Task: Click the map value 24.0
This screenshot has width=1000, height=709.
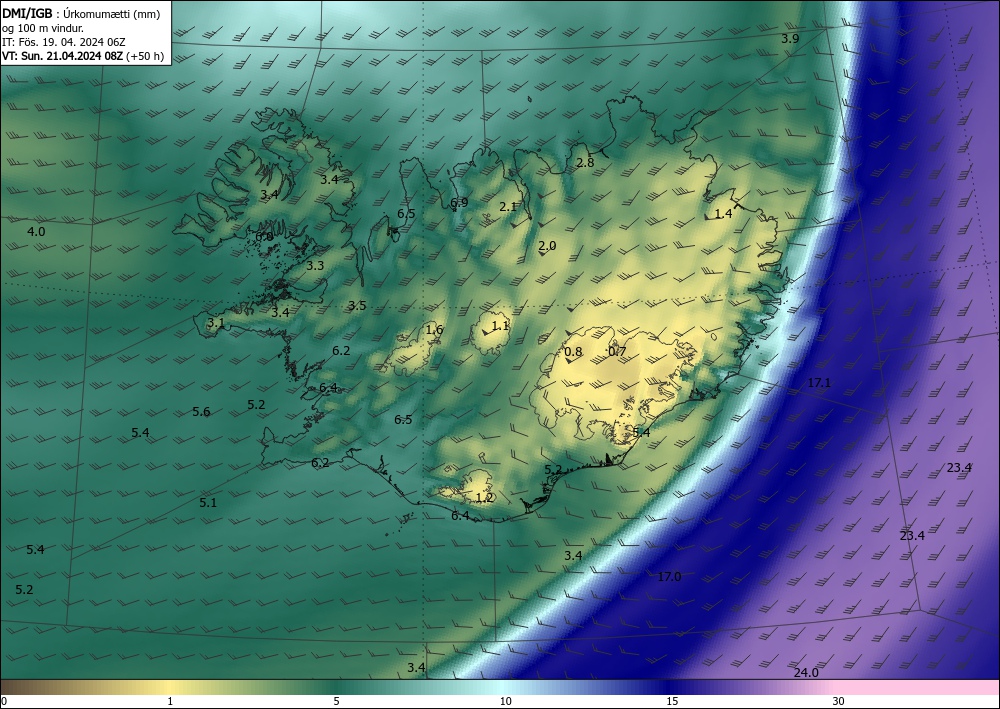Action: pos(806,673)
